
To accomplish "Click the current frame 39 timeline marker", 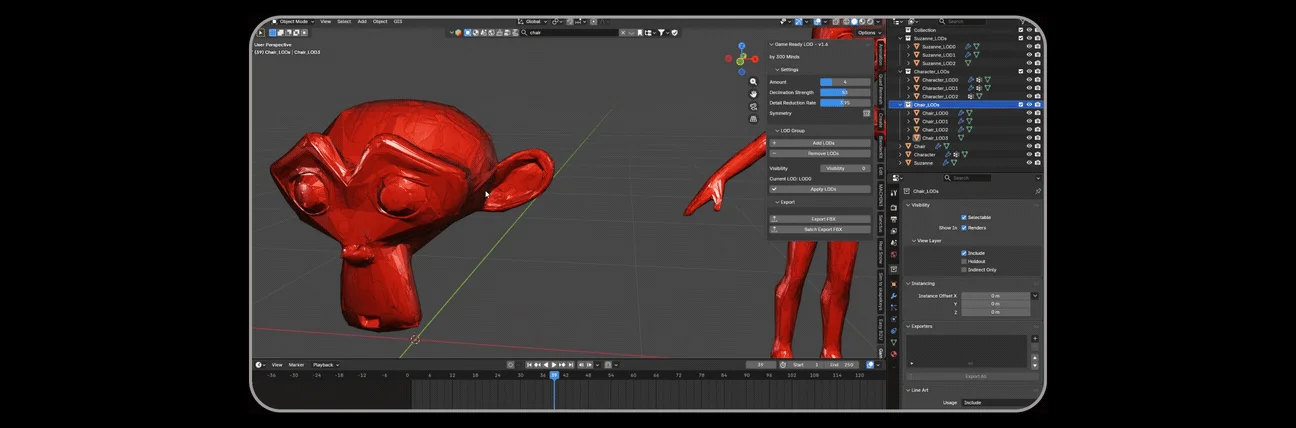I will (x=554, y=375).
